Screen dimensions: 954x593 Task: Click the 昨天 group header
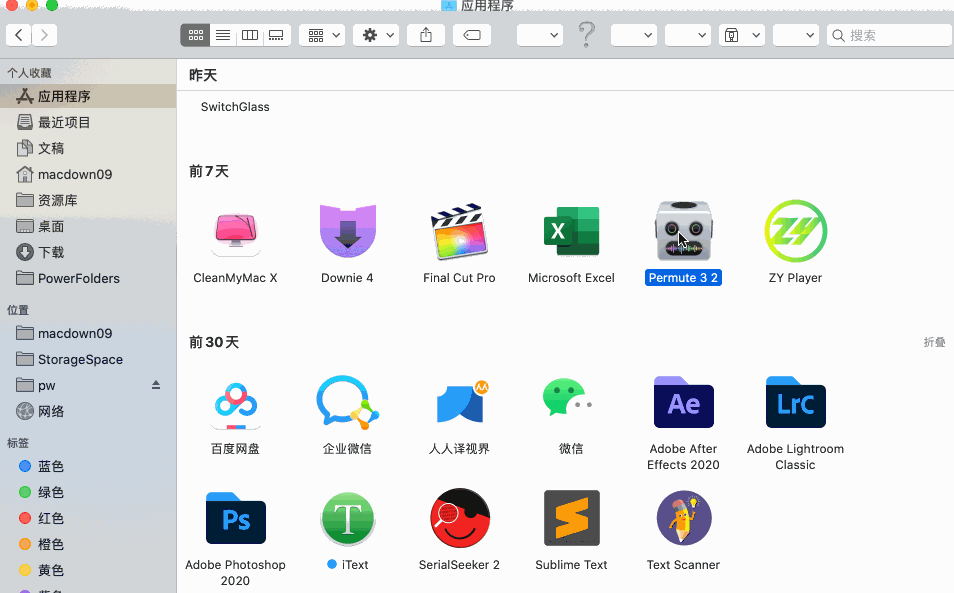[x=203, y=75]
